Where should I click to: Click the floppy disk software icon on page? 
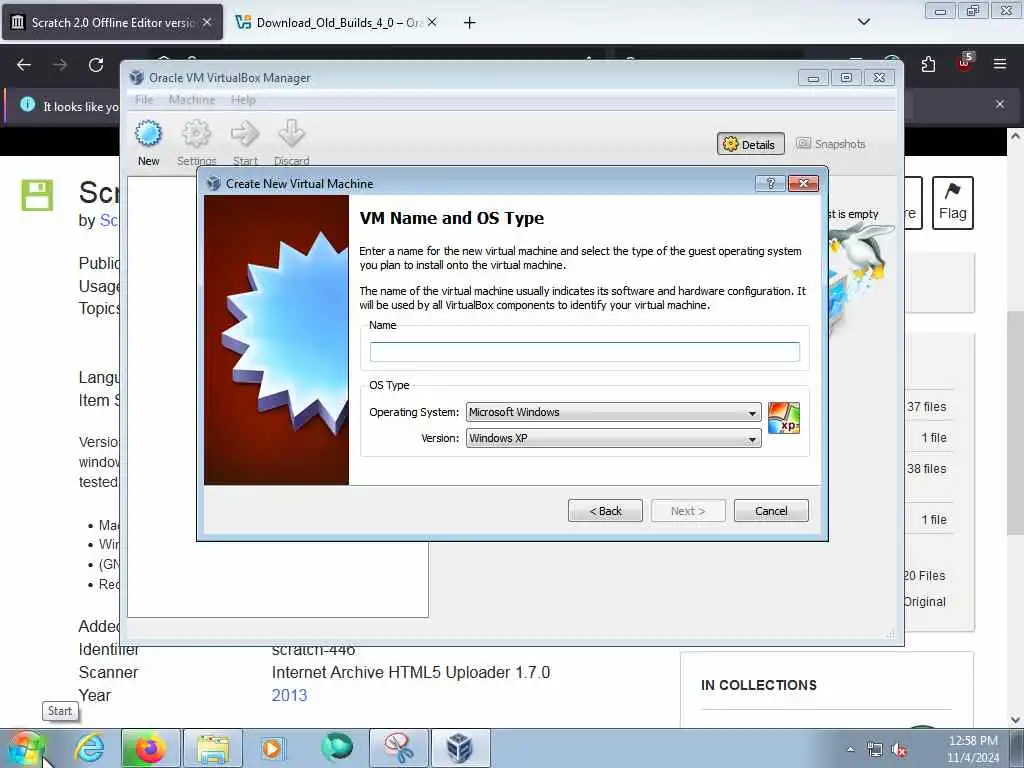(x=37, y=195)
